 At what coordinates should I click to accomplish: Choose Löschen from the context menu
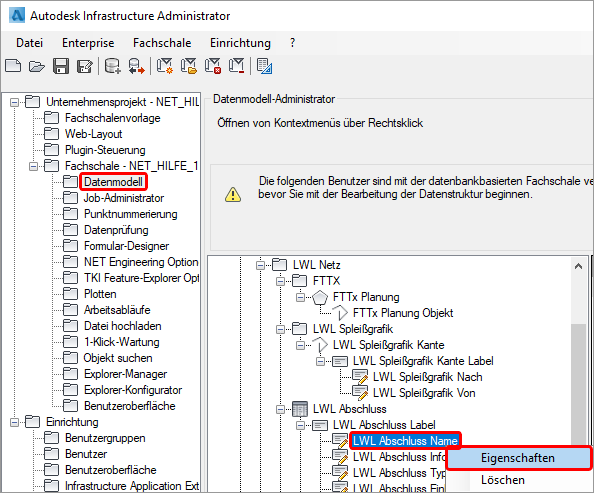(503, 480)
